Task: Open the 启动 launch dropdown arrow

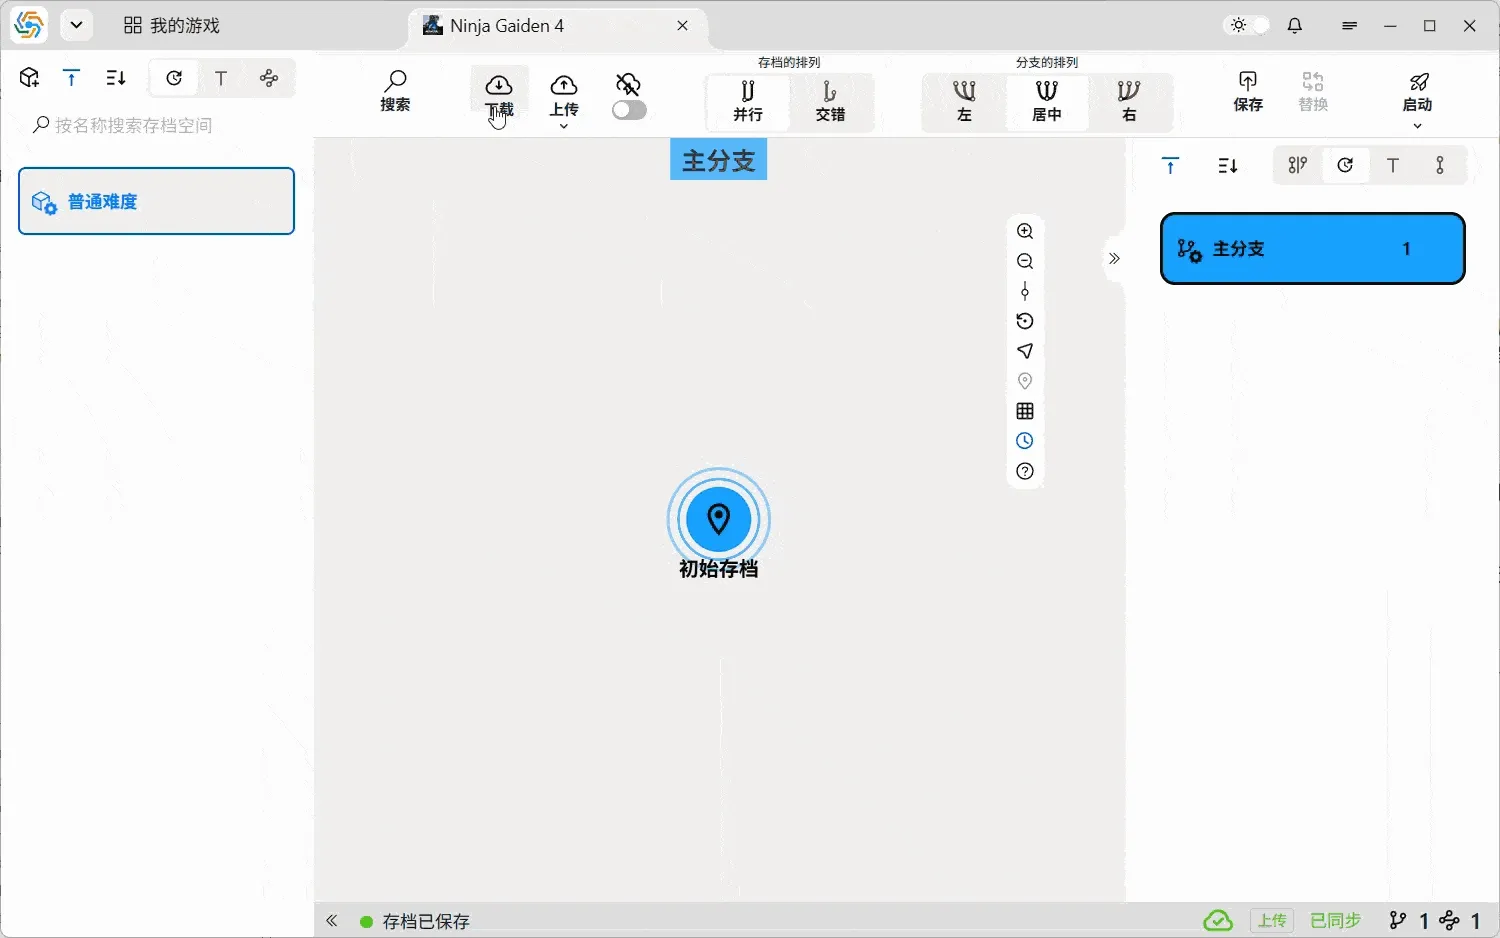Action: 1418,125
